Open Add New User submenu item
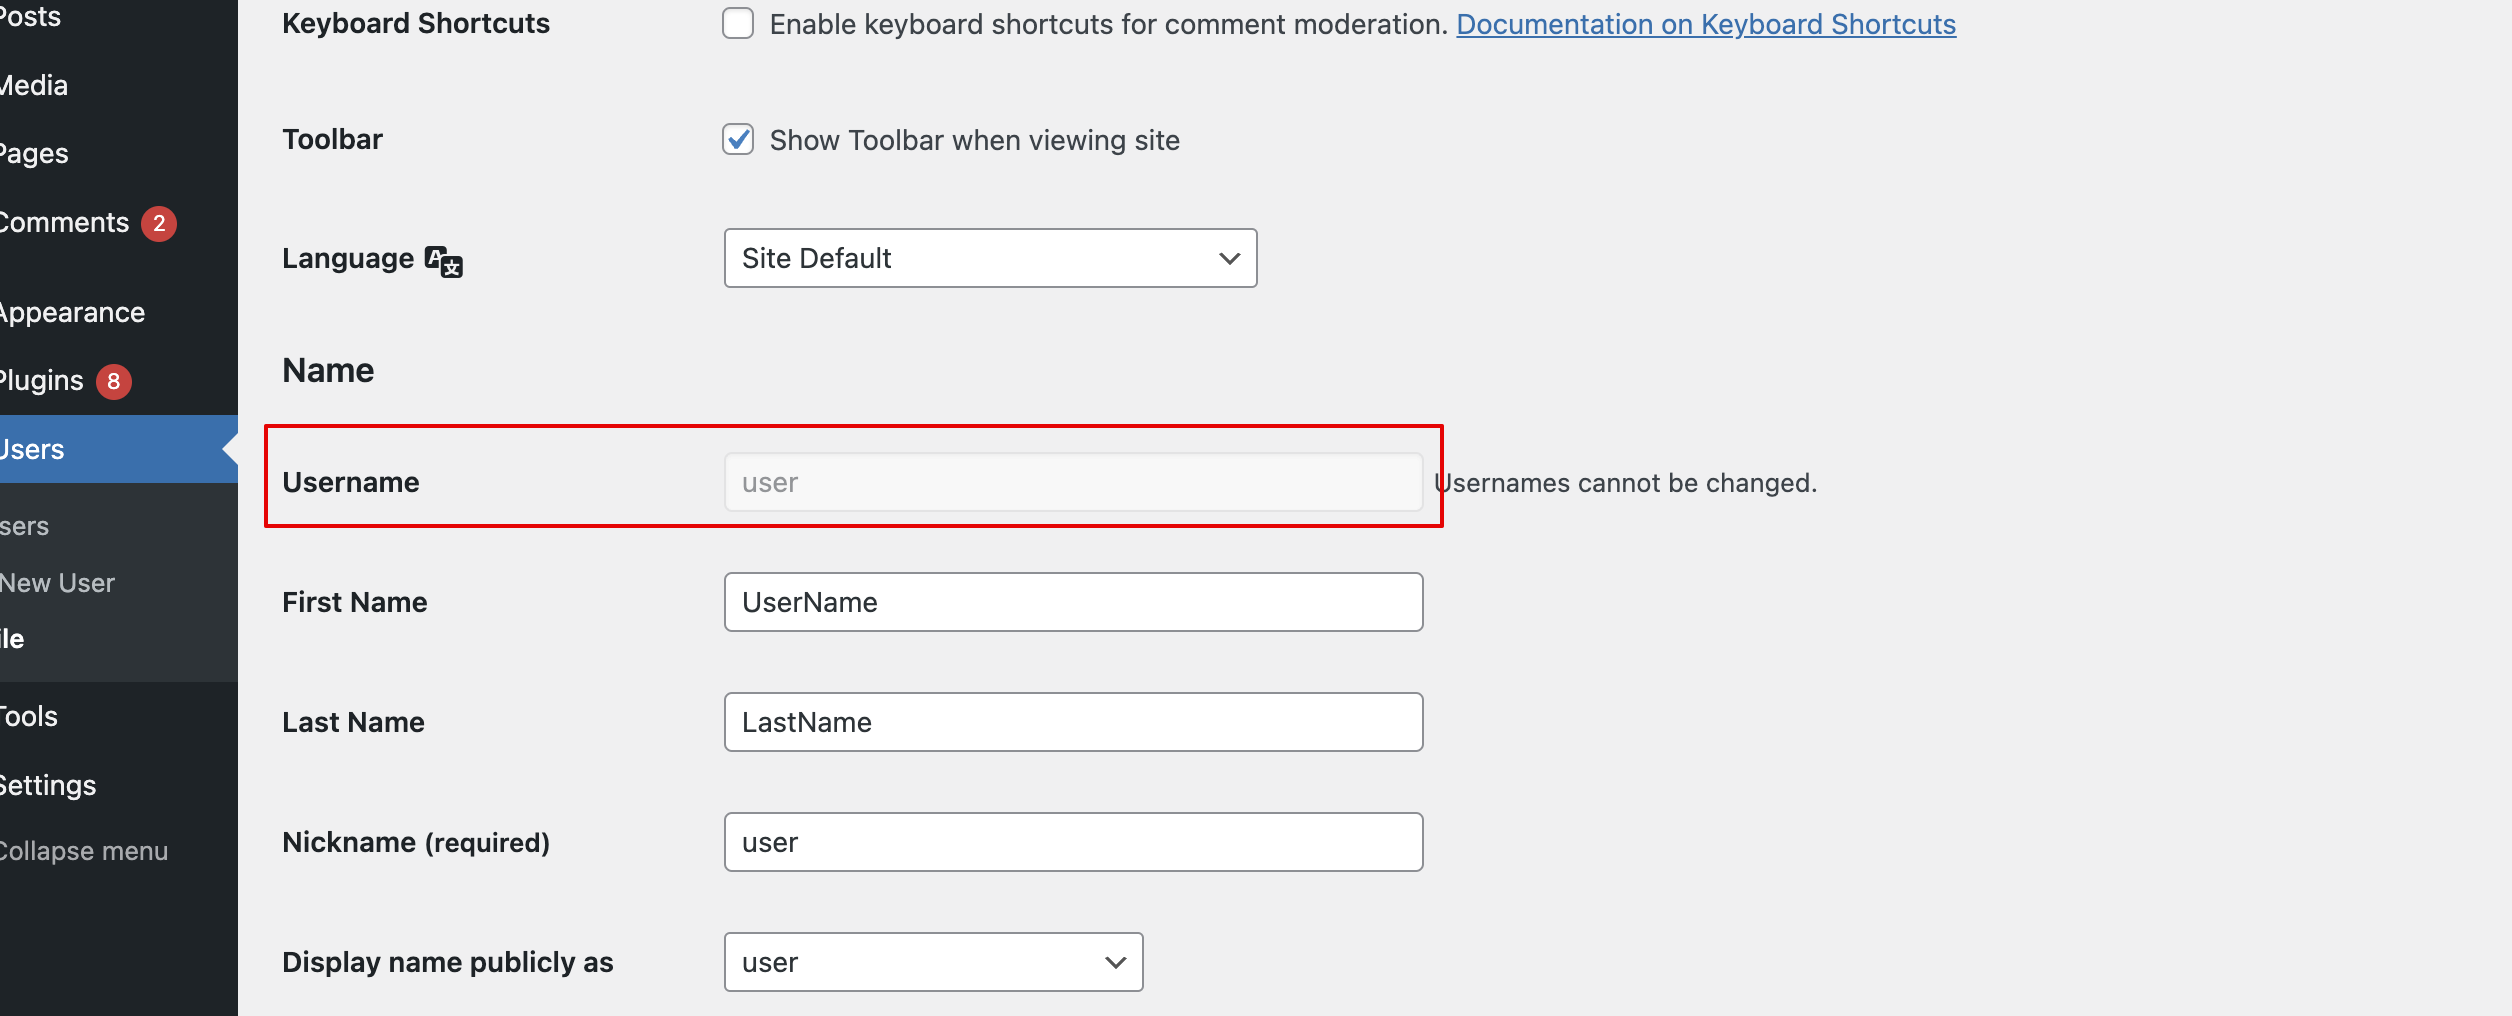 pos(57,583)
